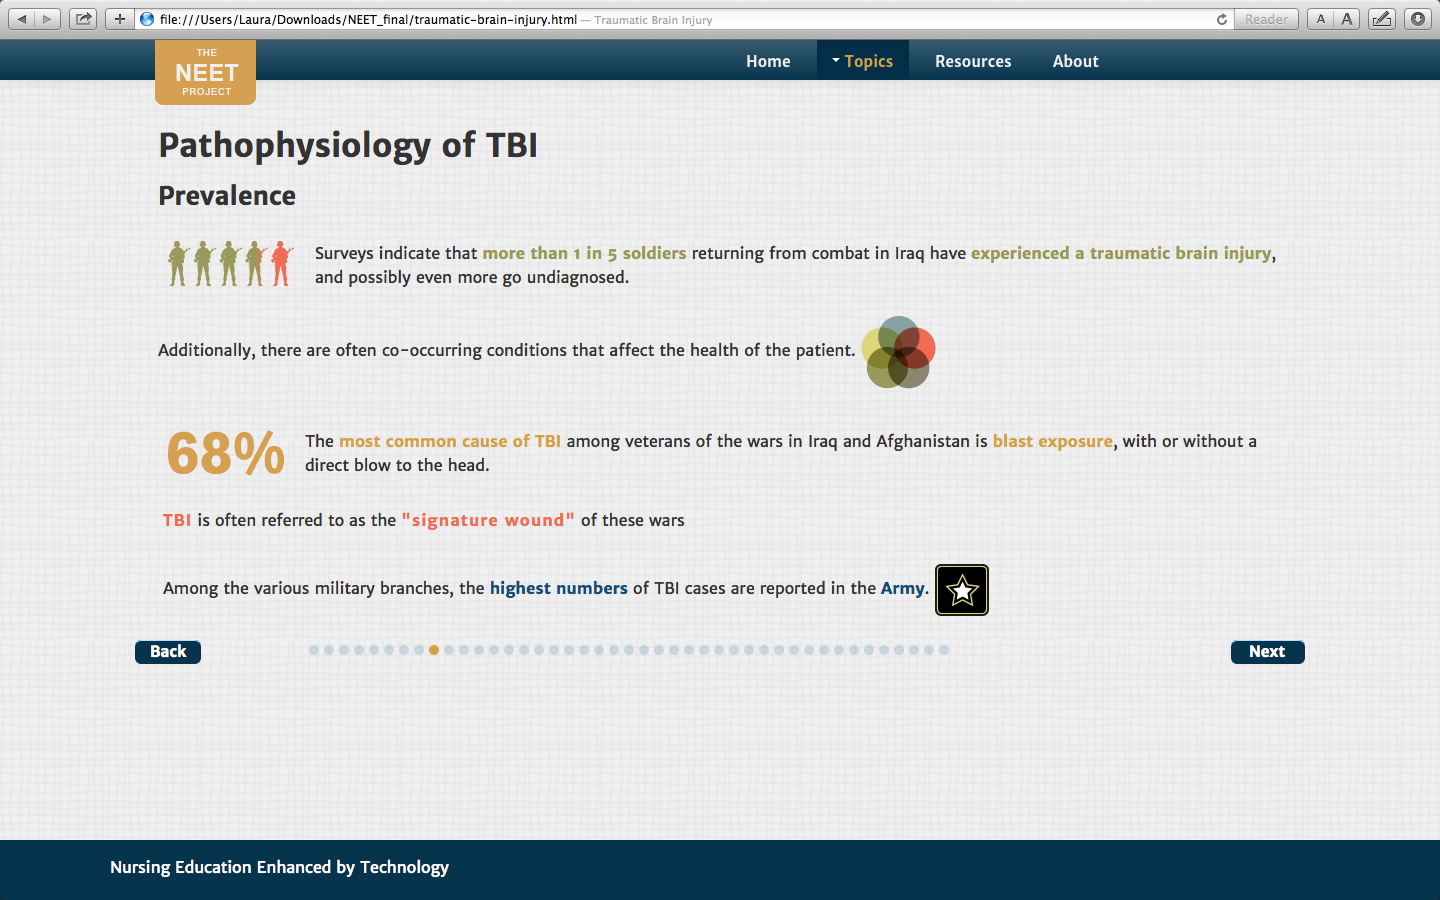Screen dimensions: 1440x900
Task: Click the "Pathophysiology of TBI" heading
Action: click(x=348, y=146)
